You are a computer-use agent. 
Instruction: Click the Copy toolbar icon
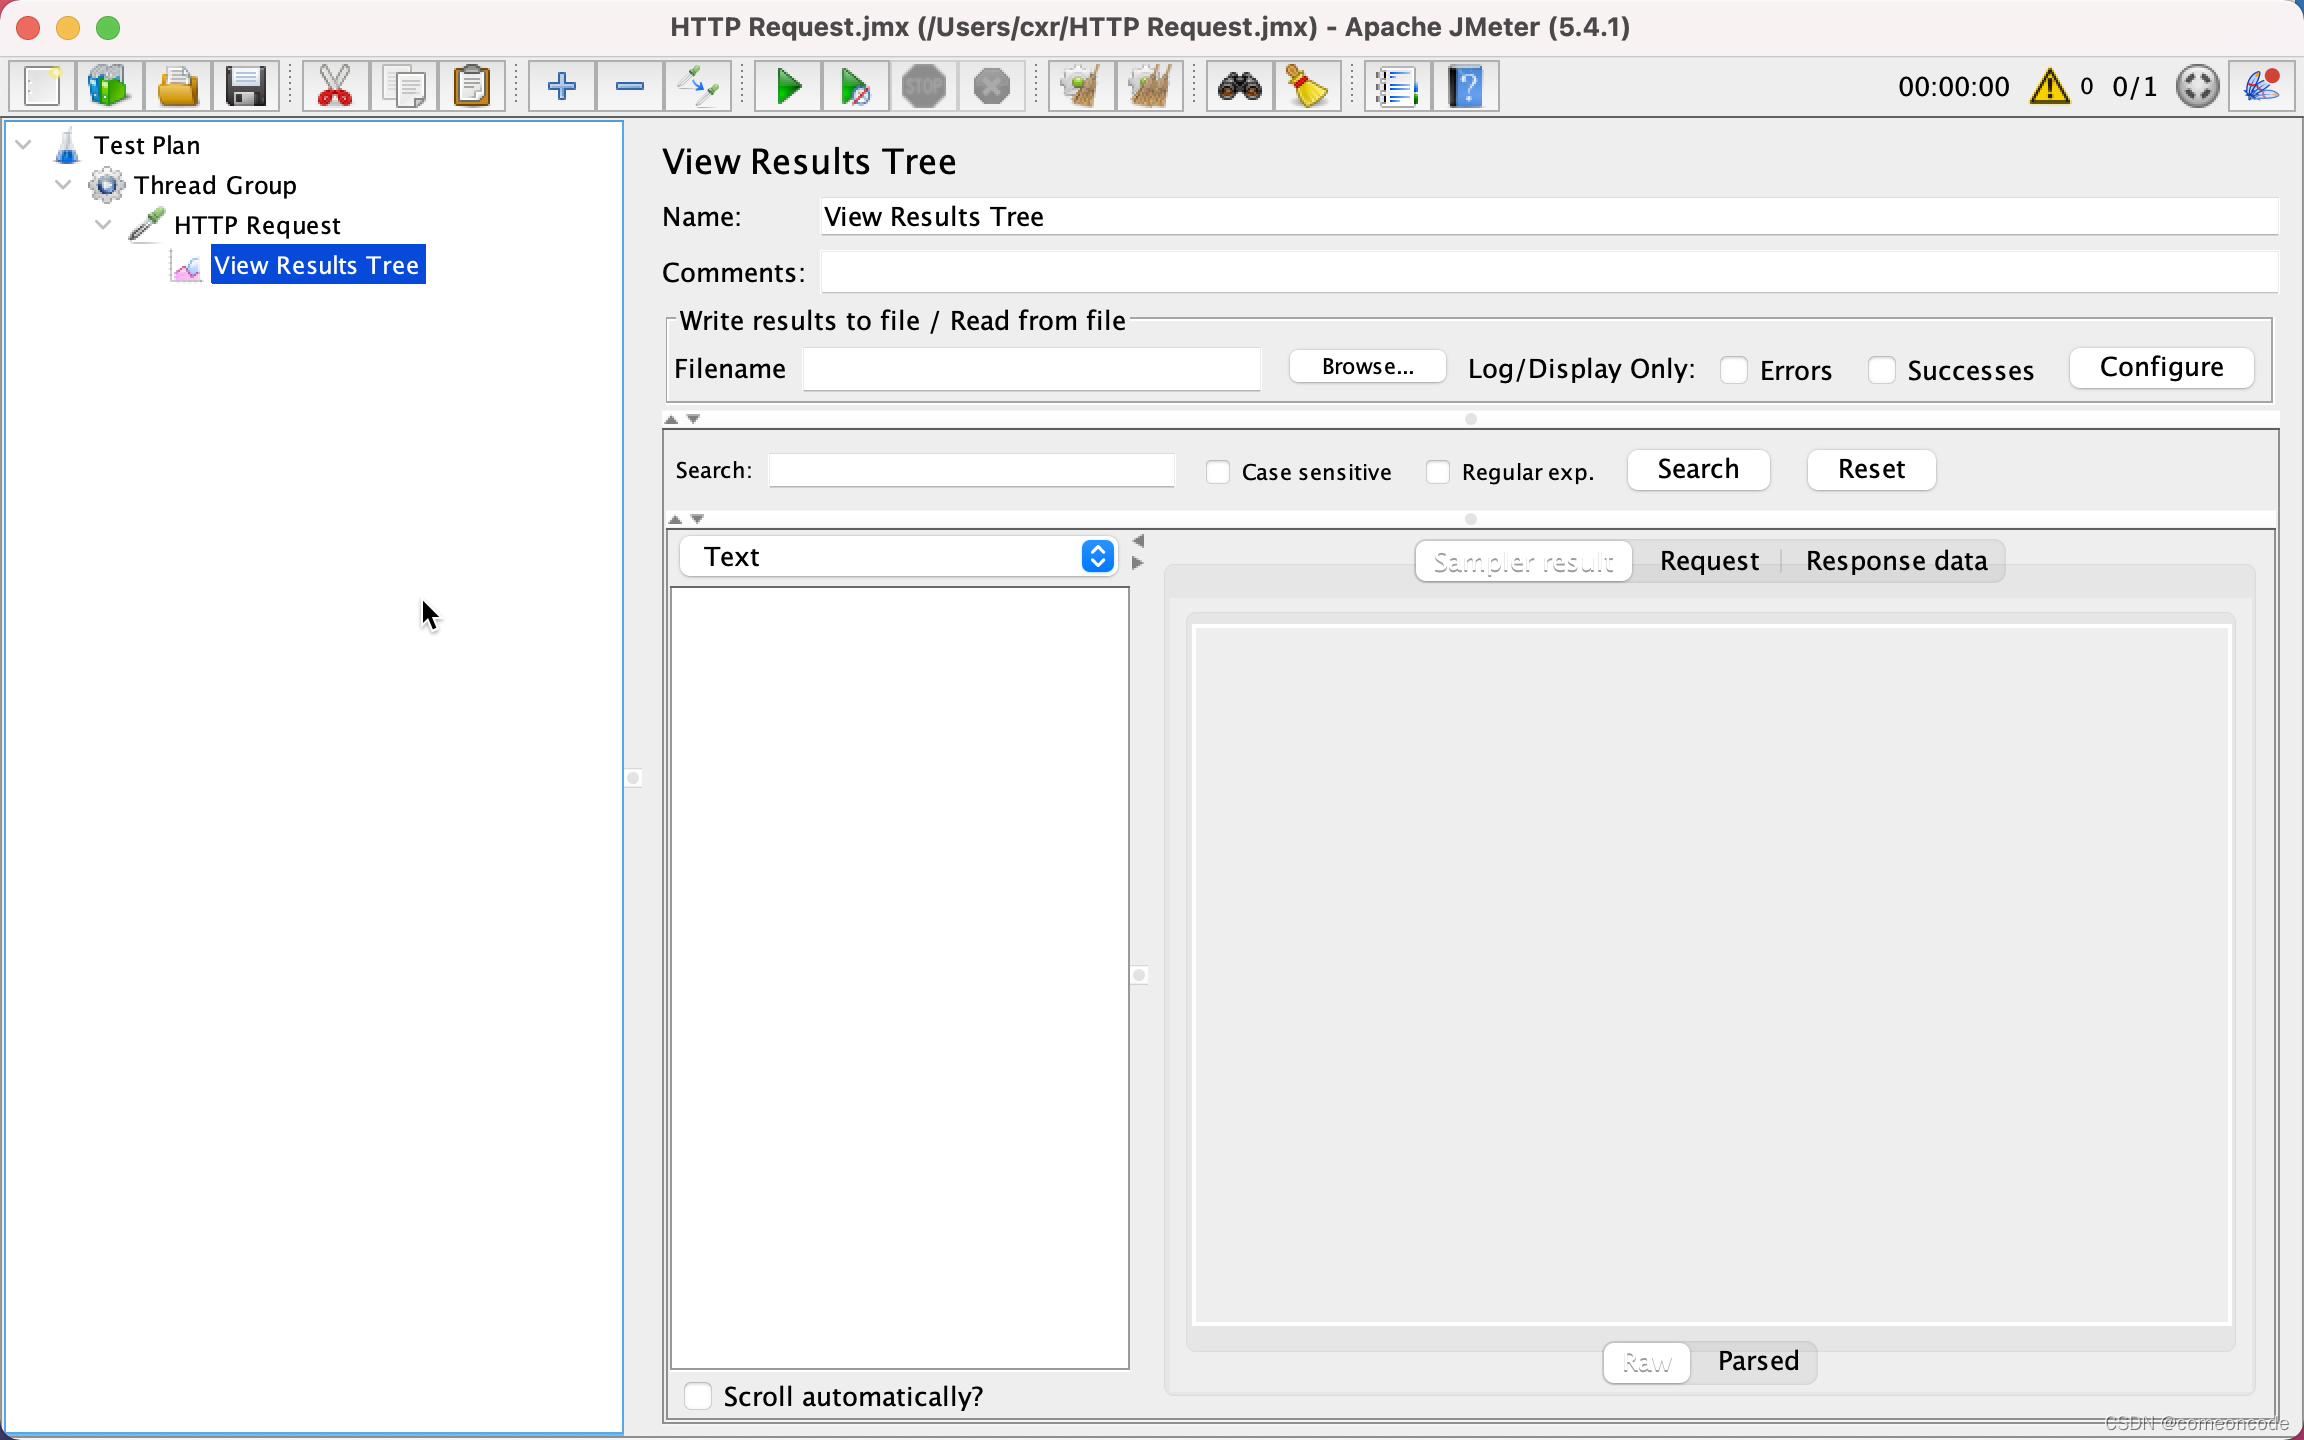404,86
